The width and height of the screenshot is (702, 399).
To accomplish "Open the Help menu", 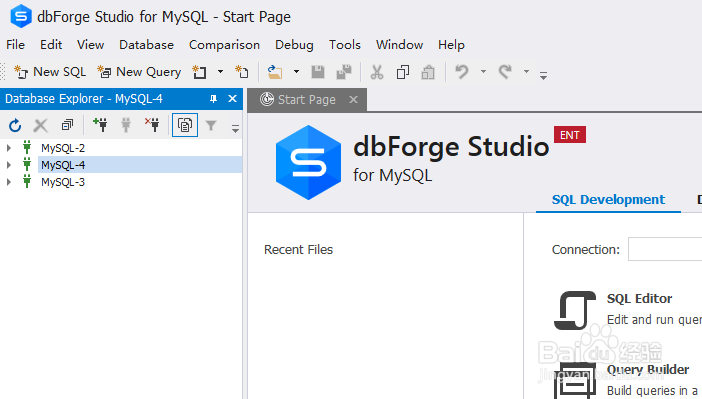I will click(x=451, y=45).
